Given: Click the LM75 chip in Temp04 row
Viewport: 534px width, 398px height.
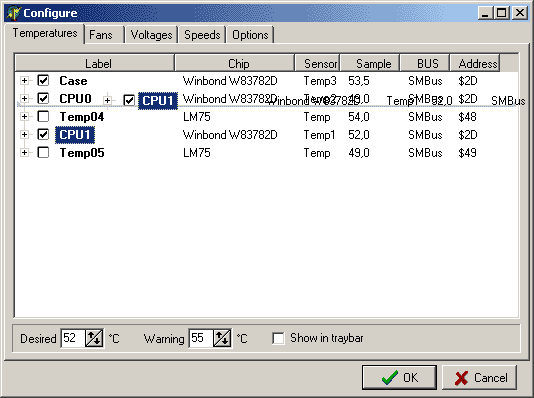Looking at the screenshot, I should pyautogui.click(x=197, y=117).
